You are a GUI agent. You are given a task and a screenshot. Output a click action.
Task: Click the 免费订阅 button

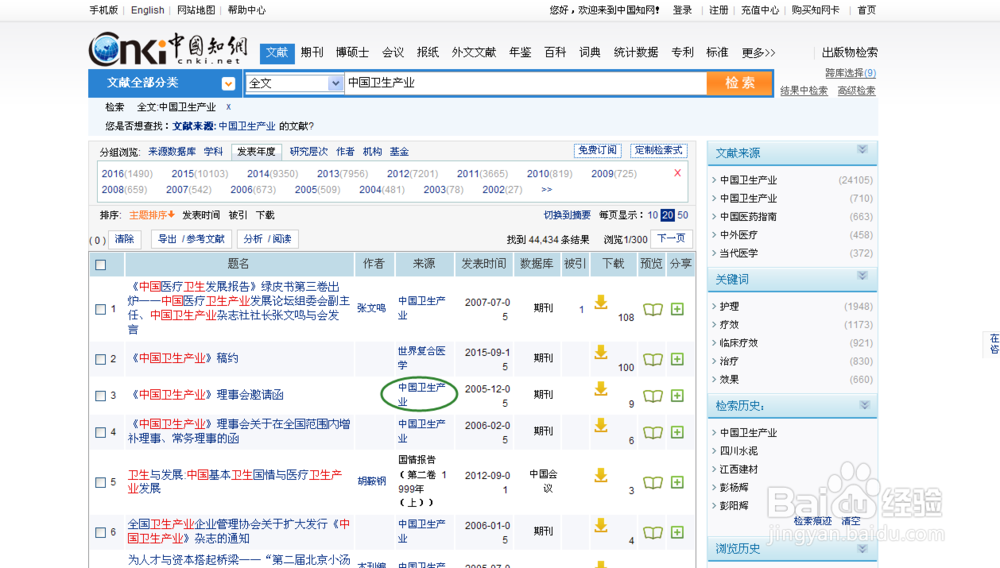(598, 150)
